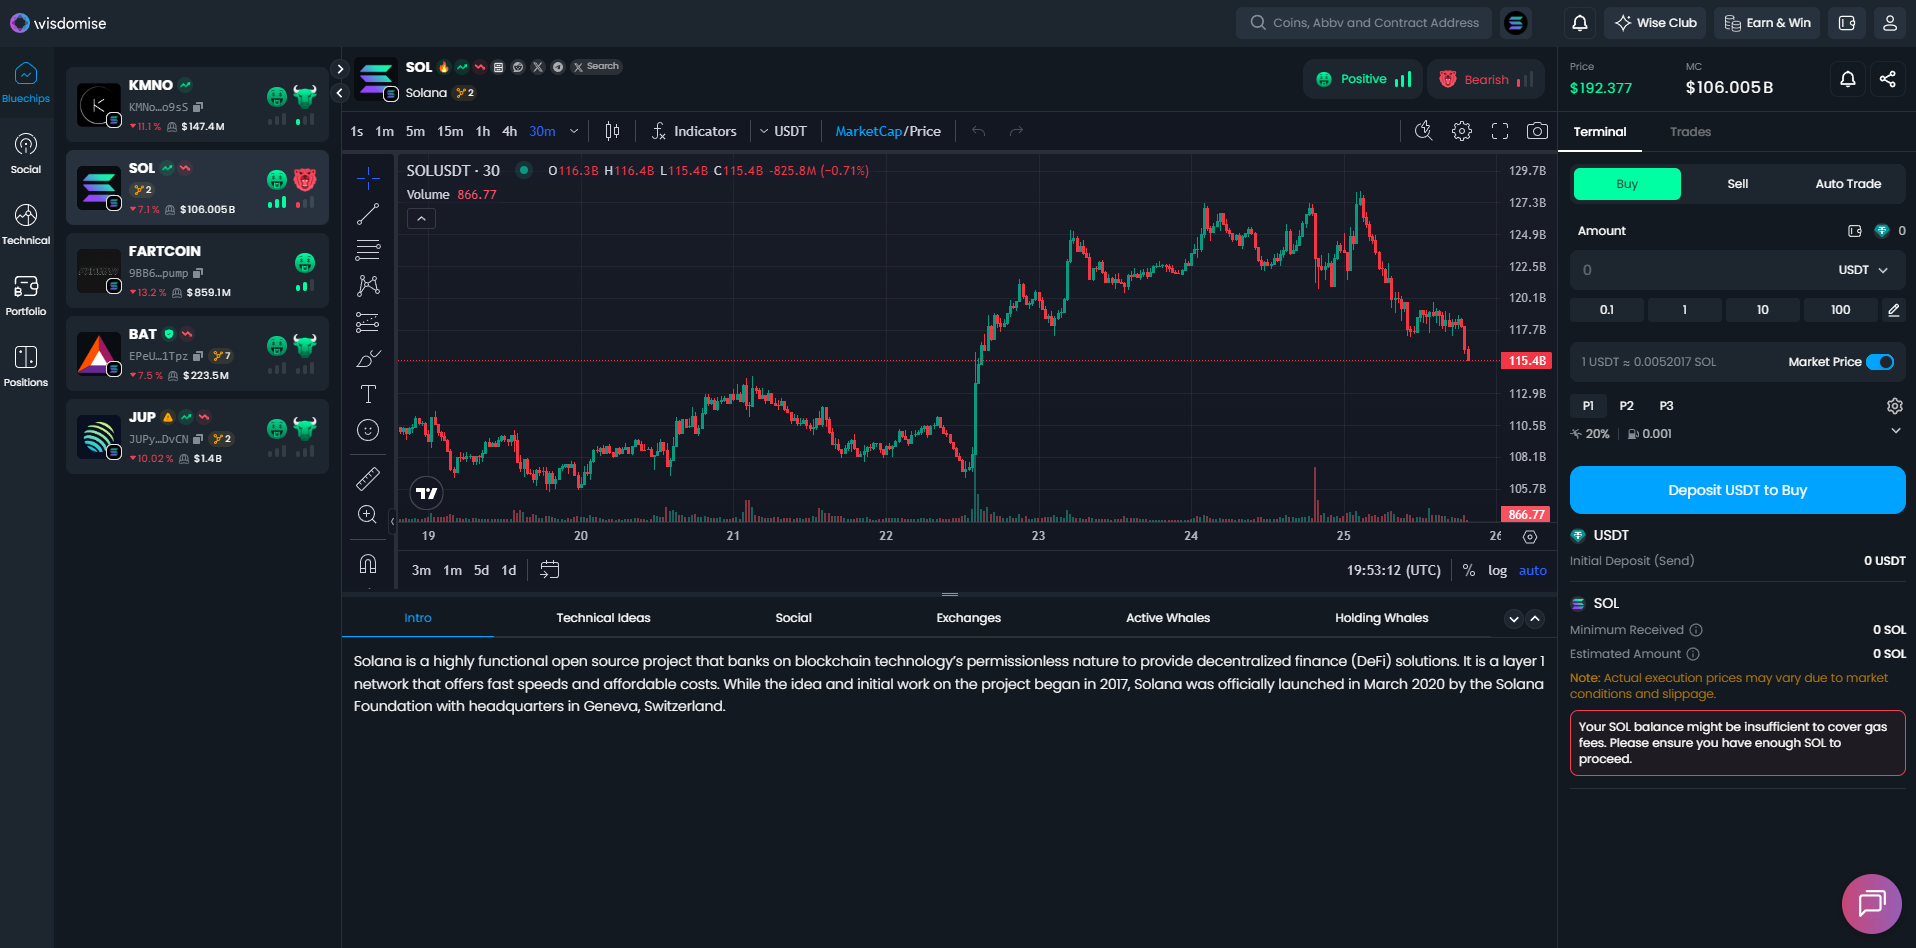Image resolution: width=1916 pixels, height=948 pixels.
Task: Select the trend line drawing tool
Action: [x=368, y=214]
